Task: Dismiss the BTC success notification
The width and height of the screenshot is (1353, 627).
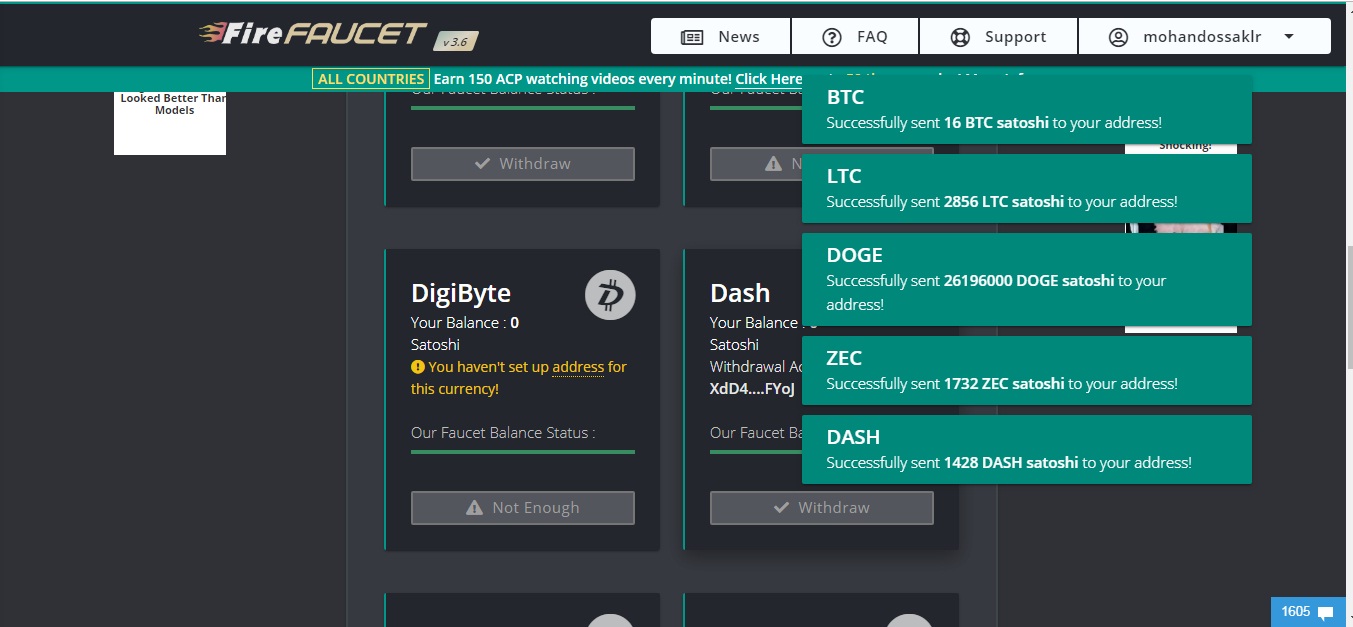Action: 1027,109
